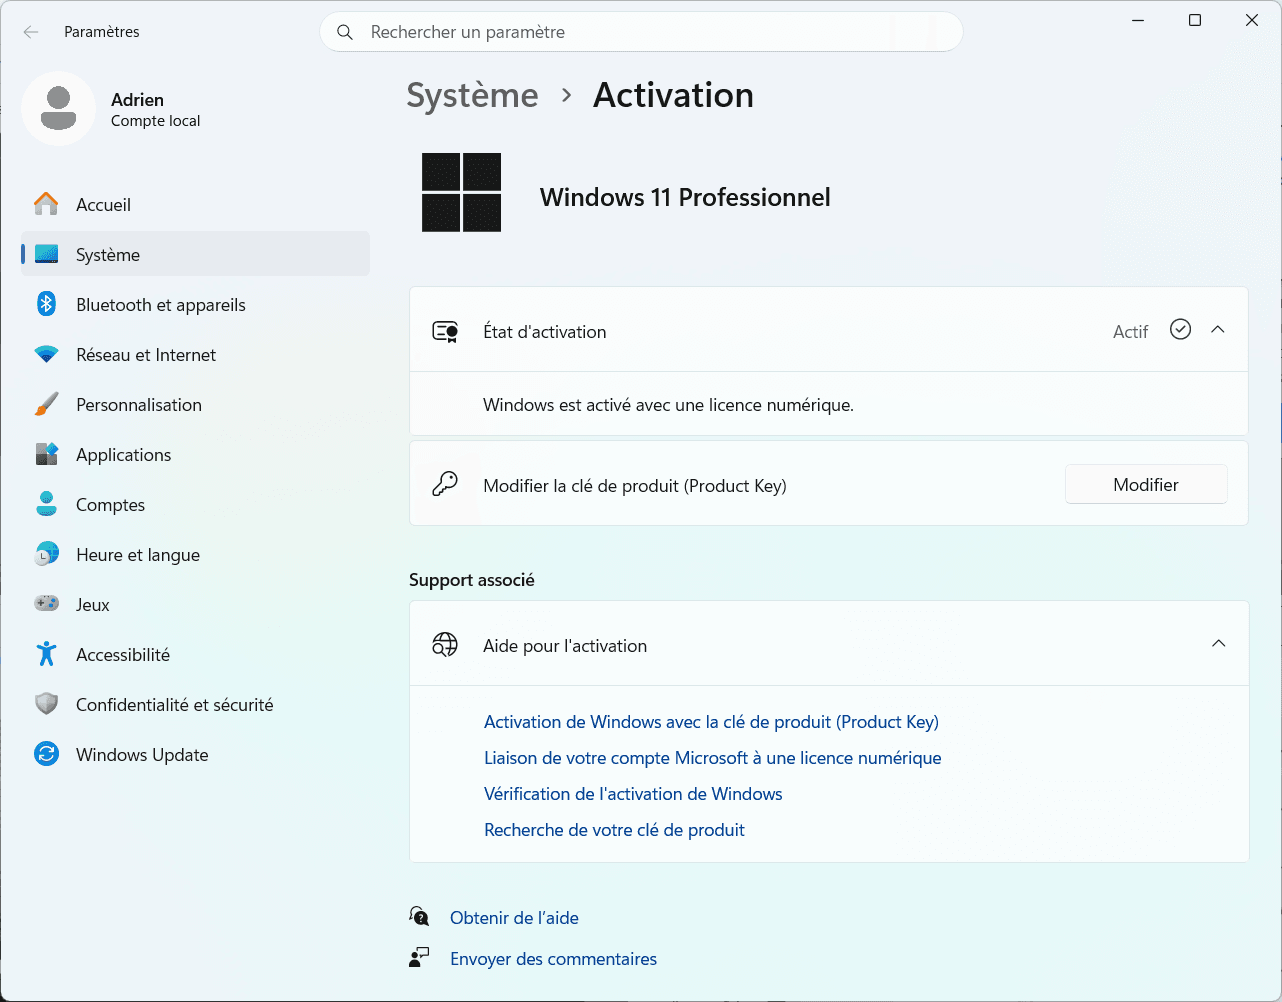Click the Windows logo image
1282x1002 pixels.
[x=461, y=192]
